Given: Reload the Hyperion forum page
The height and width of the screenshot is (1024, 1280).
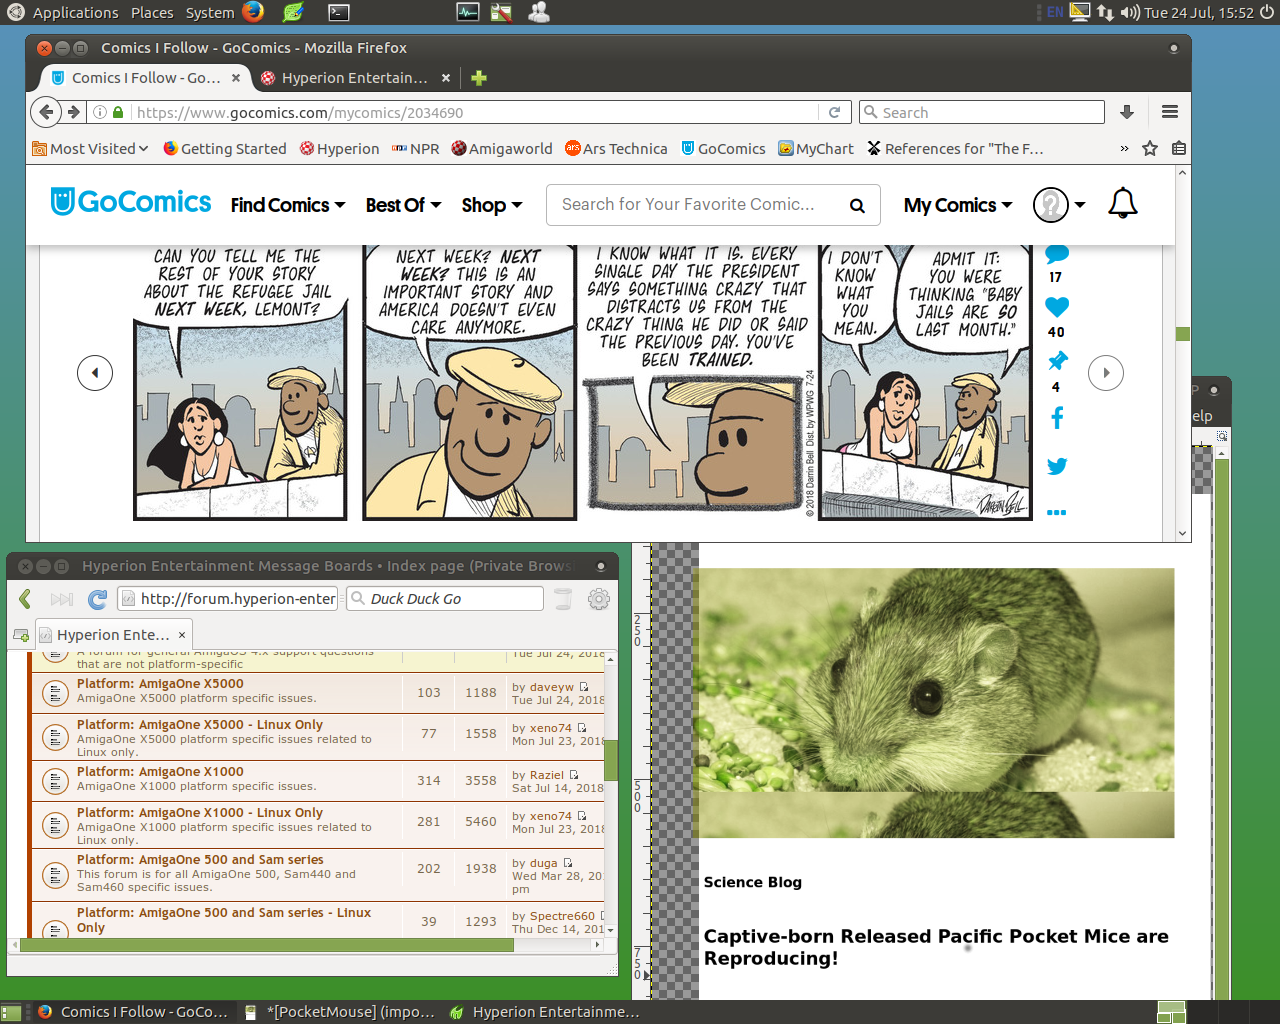Looking at the screenshot, I should [97, 599].
